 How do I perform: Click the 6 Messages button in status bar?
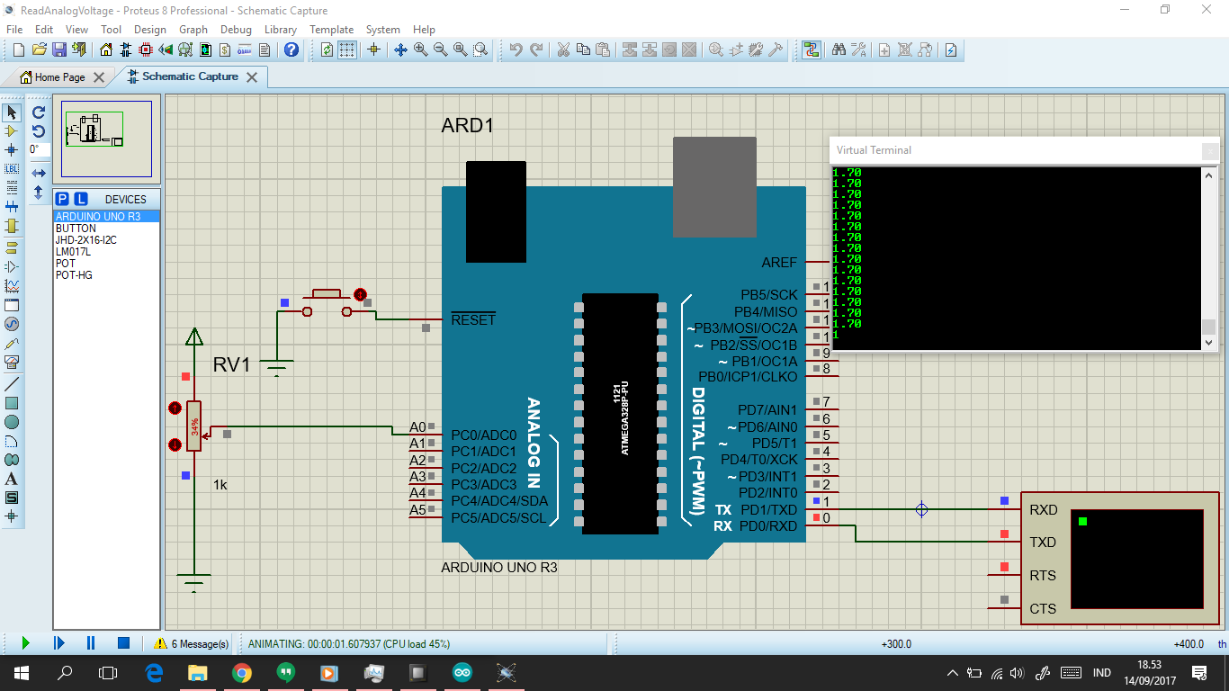click(190, 643)
